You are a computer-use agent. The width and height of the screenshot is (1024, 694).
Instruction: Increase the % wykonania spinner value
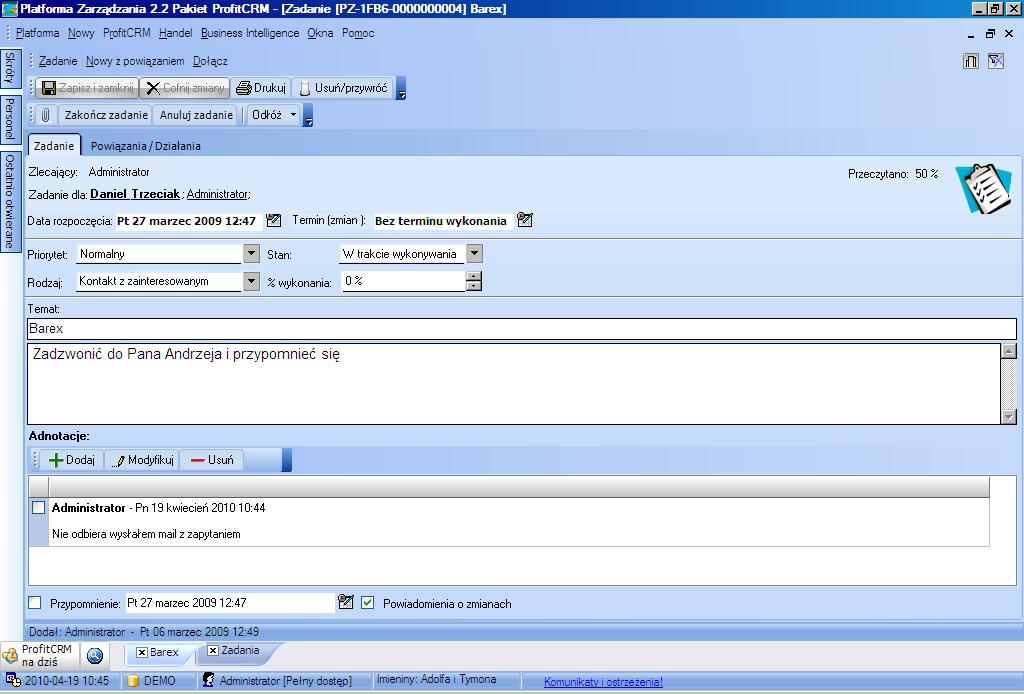474,277
